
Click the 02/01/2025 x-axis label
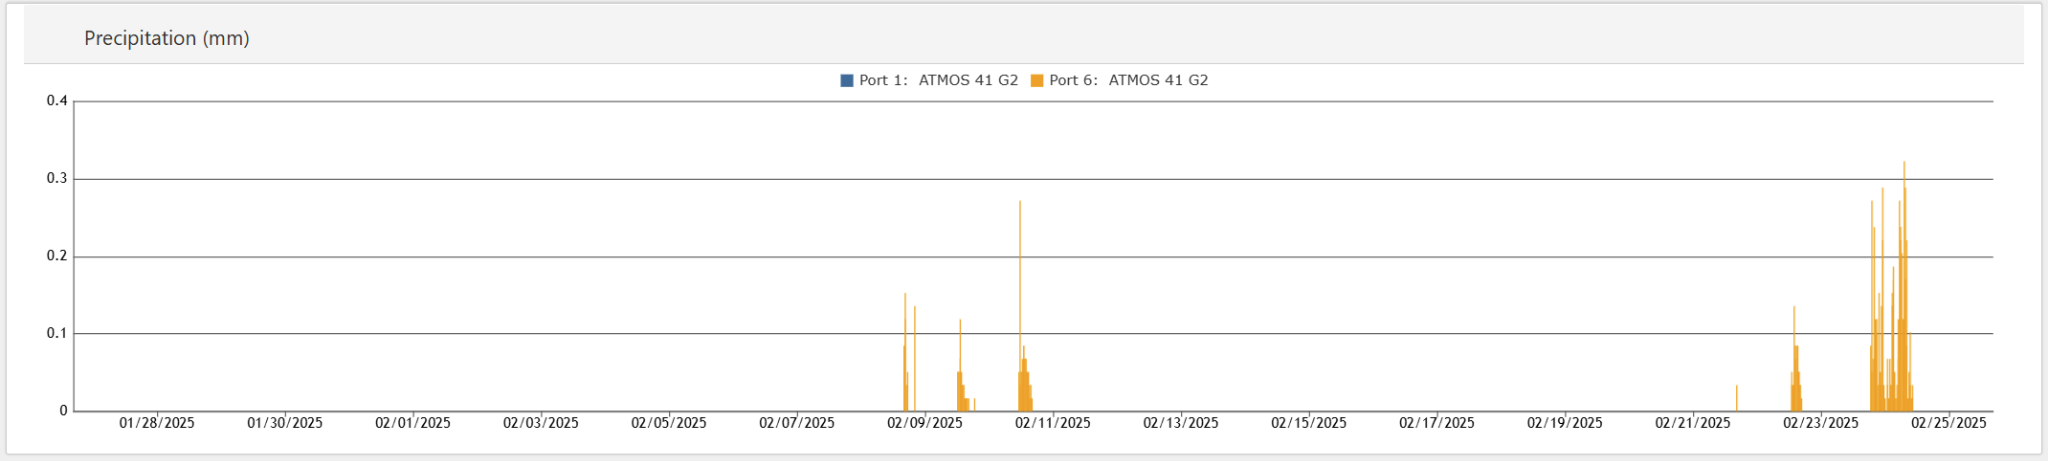pos(413,423)
